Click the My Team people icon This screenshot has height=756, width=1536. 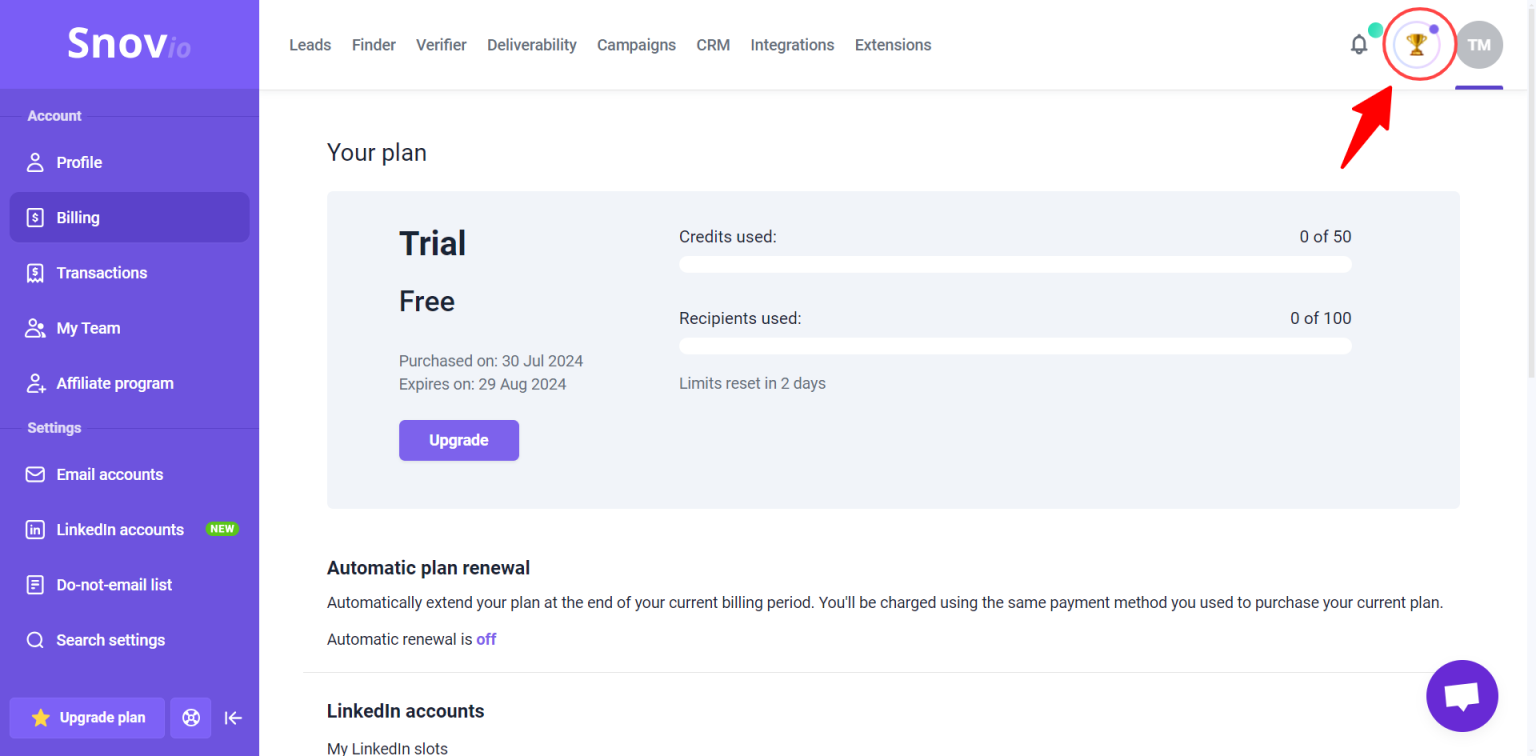35,328
